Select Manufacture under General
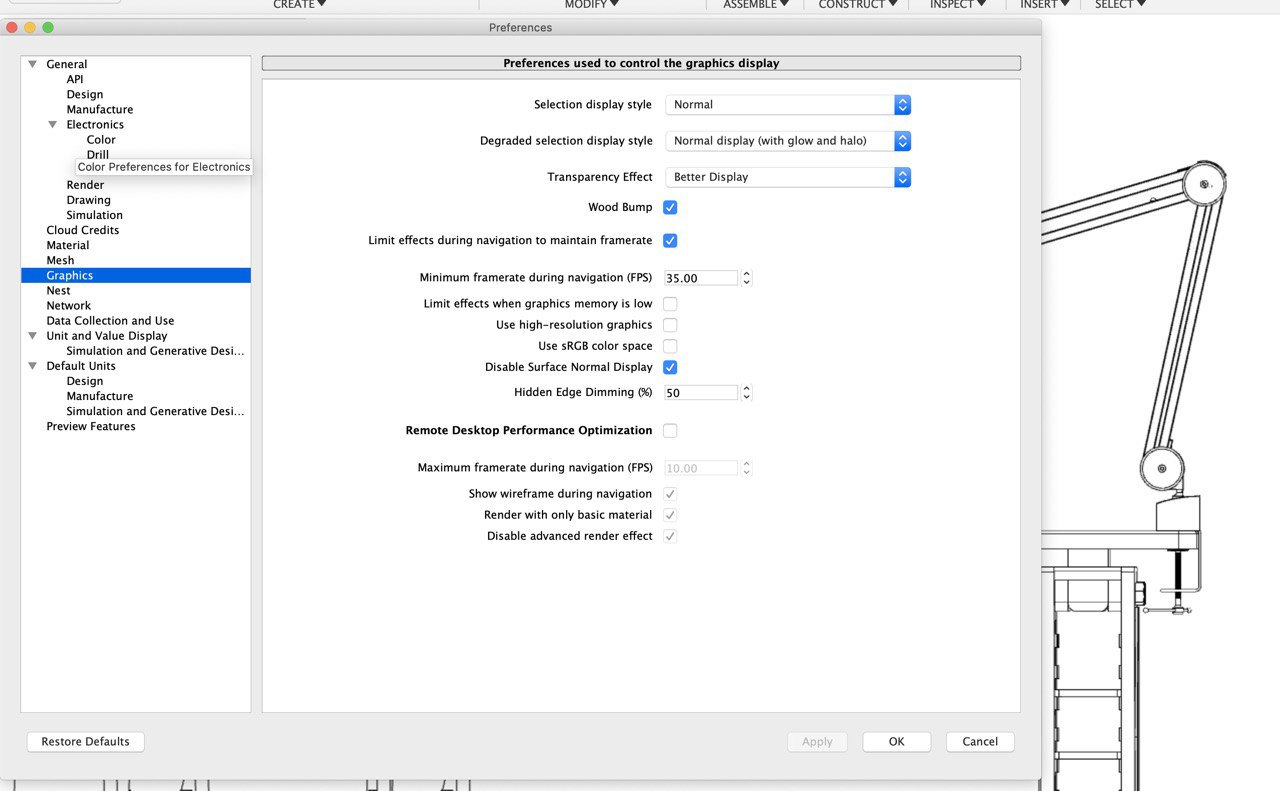 [100, 109]
